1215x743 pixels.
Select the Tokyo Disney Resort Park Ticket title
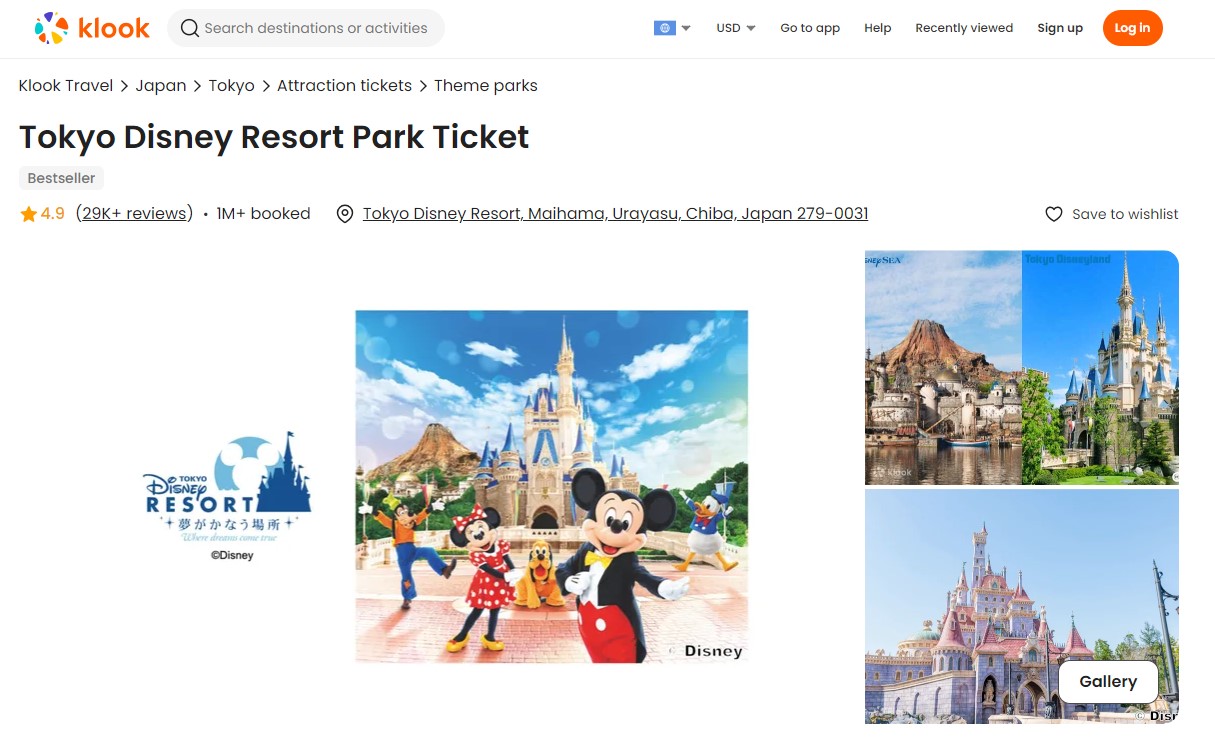[274, 137]
